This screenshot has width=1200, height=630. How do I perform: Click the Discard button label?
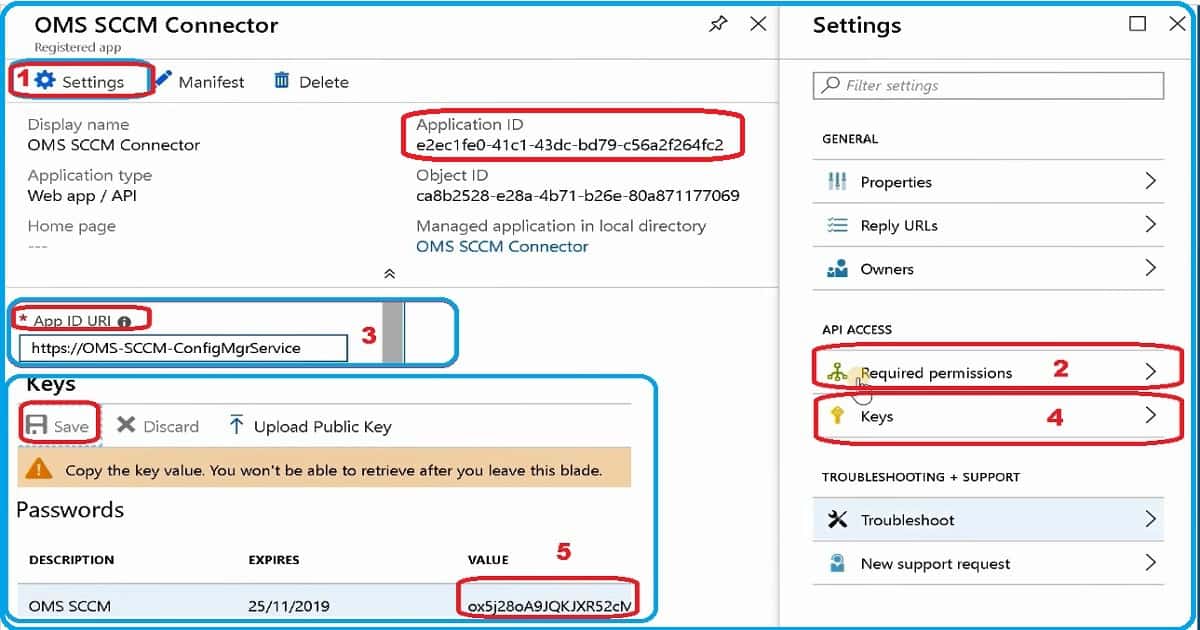(171, 426)
